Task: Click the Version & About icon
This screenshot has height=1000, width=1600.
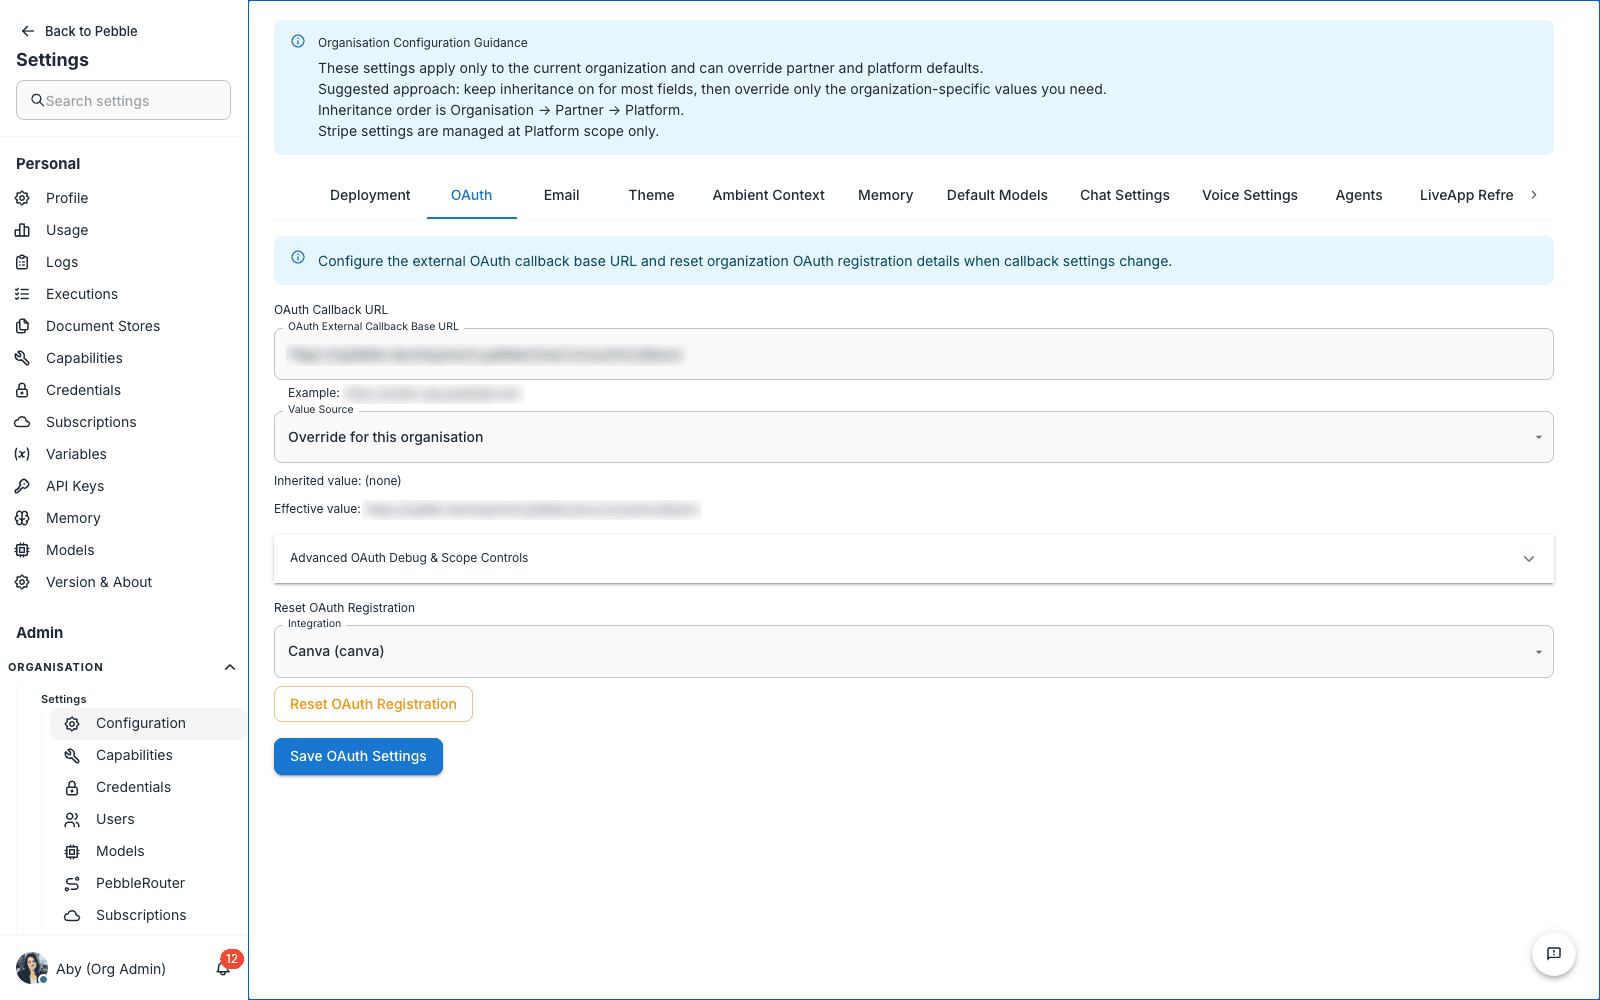Action: (x=22, y=582)
